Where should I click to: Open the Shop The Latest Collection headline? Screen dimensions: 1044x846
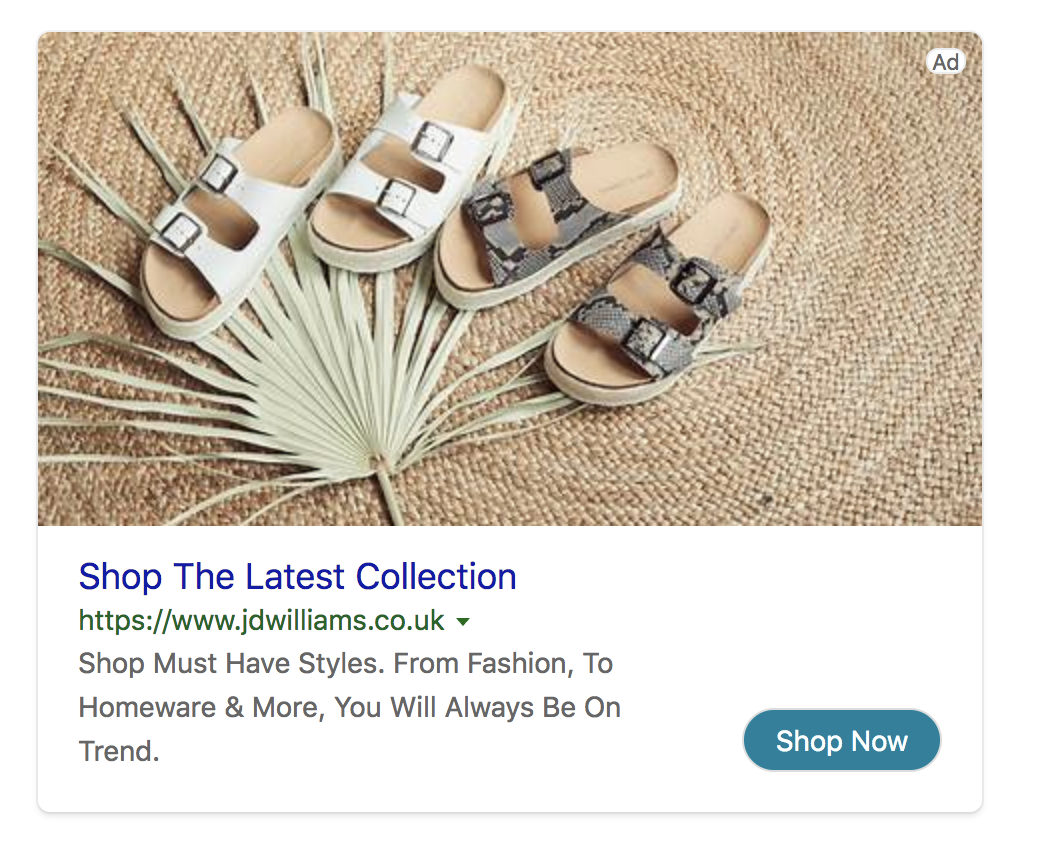coord(298,576)
